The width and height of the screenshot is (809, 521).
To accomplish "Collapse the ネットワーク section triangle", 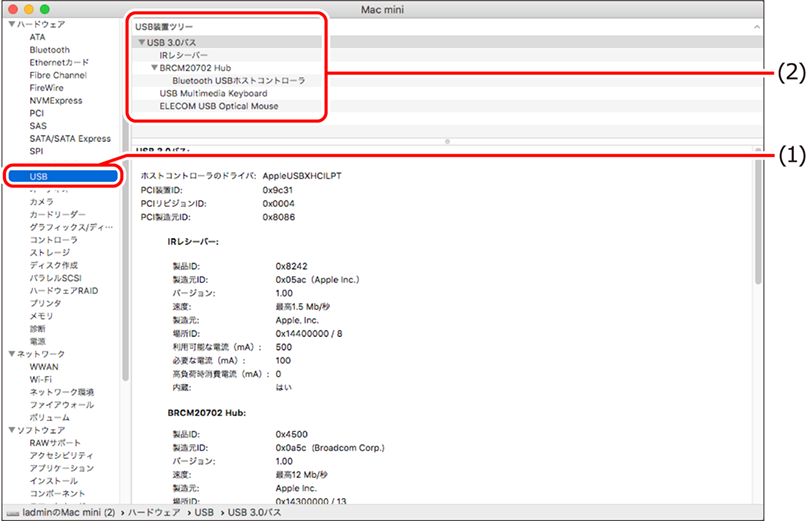I will [x=11, y=354].
